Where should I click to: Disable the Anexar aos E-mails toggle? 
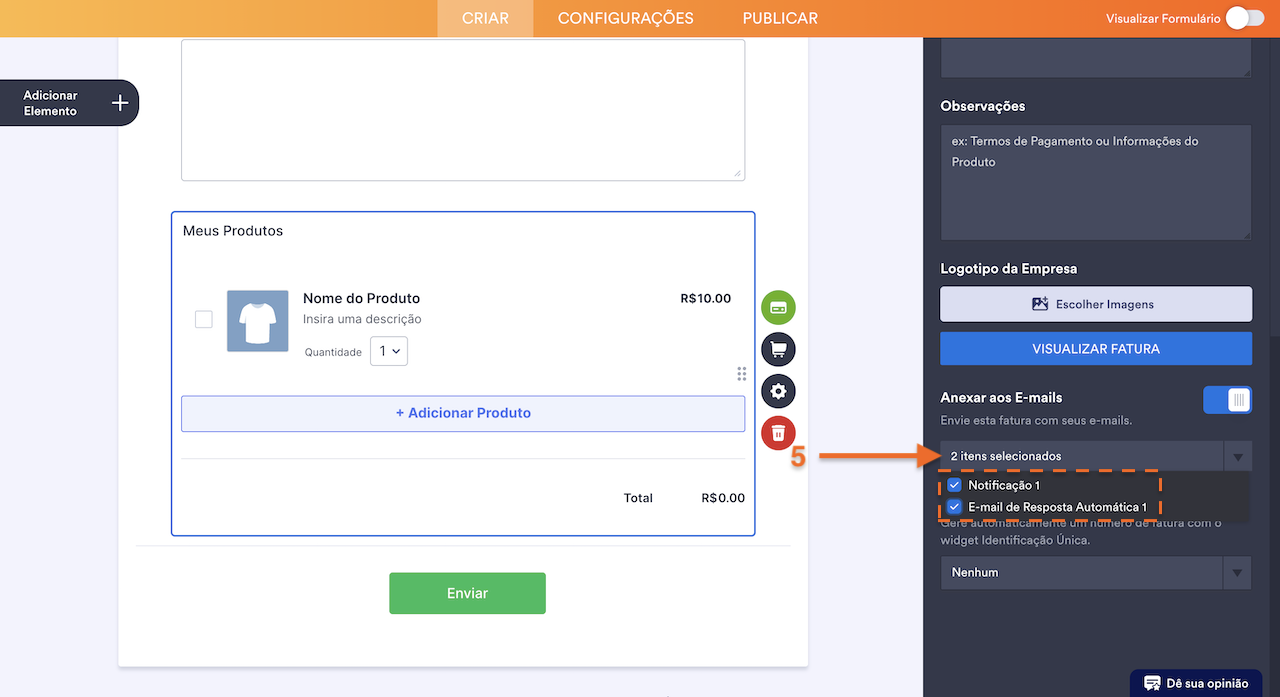pos(1227,399)
